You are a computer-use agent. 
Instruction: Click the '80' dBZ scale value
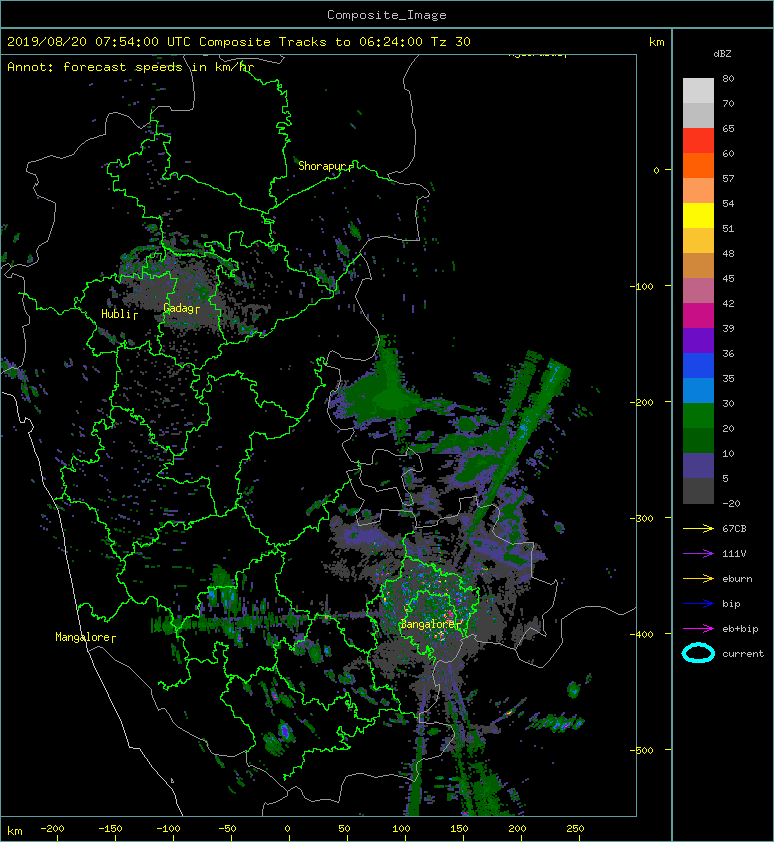coord(728,78)
